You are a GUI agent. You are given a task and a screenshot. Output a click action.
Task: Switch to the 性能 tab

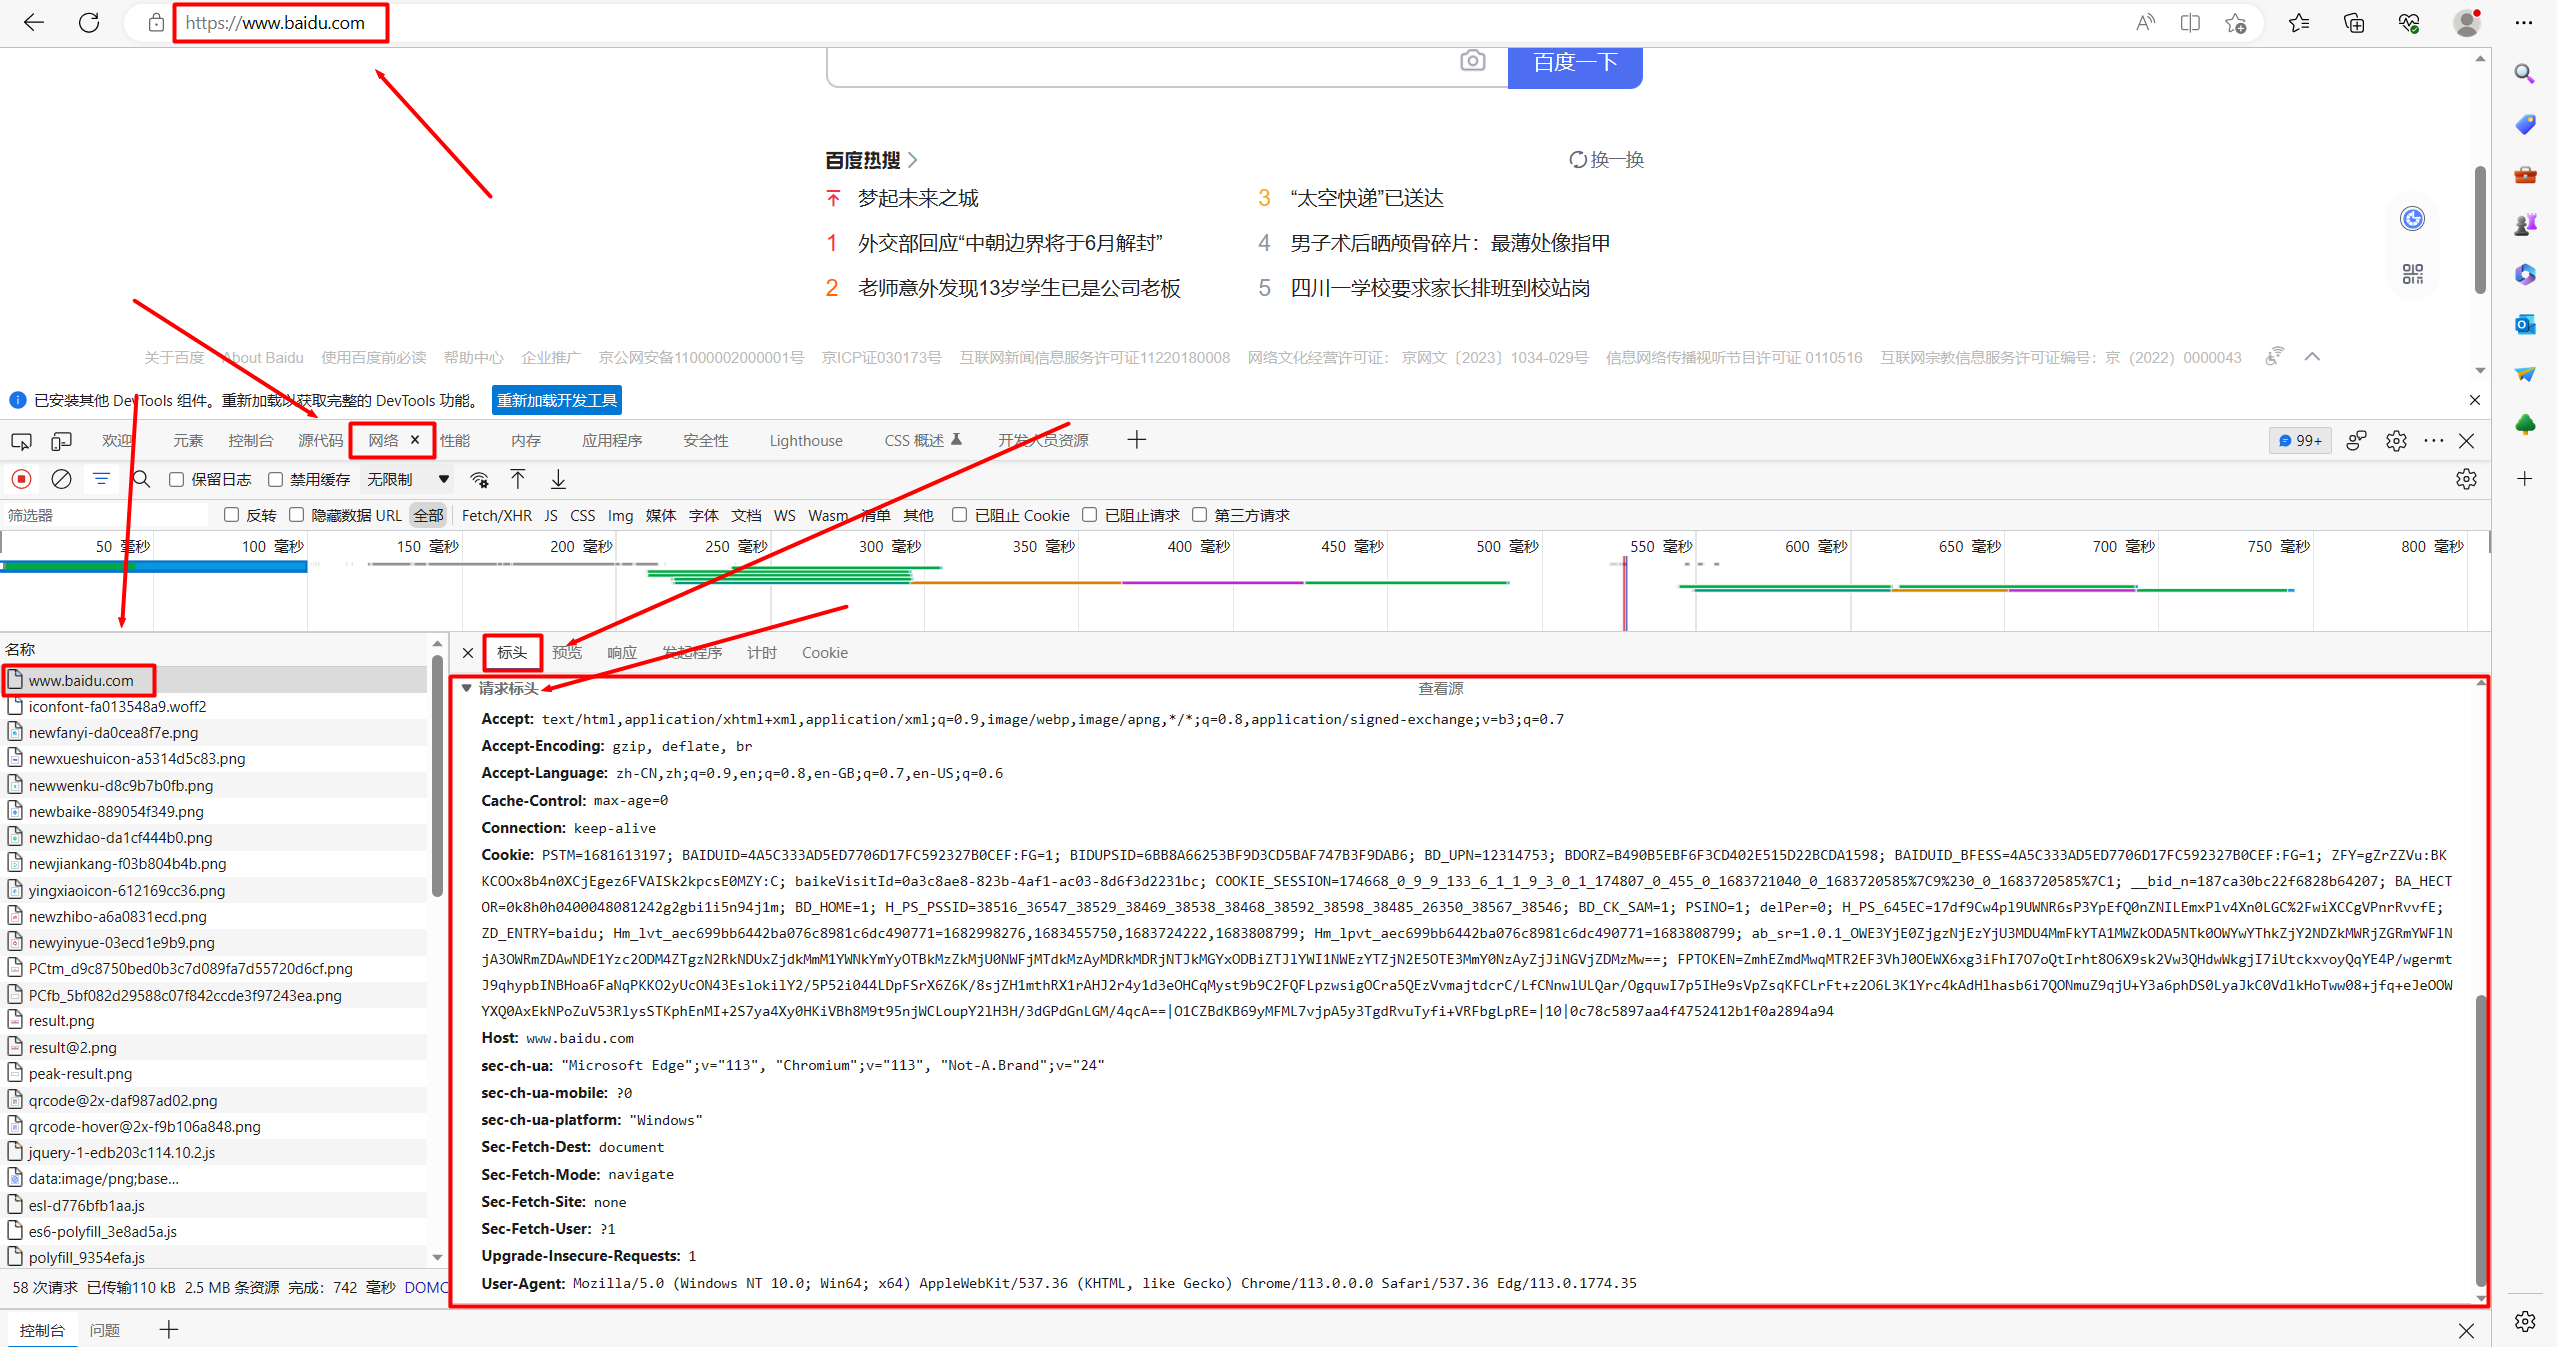click(x=455, y=441)
